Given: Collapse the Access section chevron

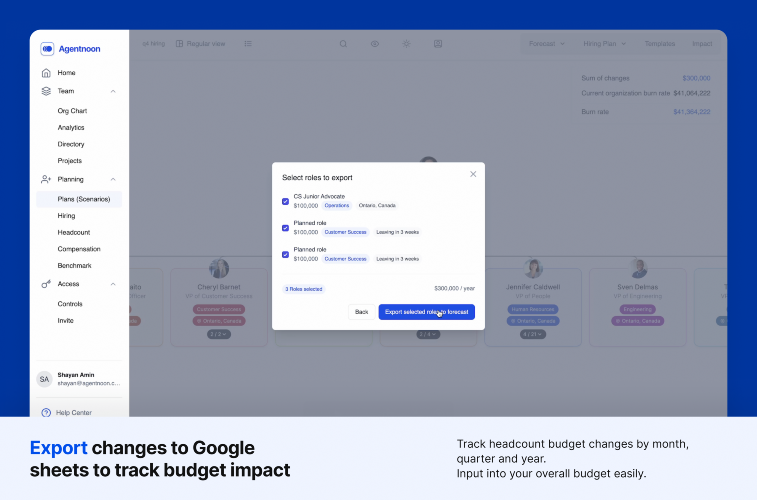Looking at the screenshot, I should tap(113, 284).
